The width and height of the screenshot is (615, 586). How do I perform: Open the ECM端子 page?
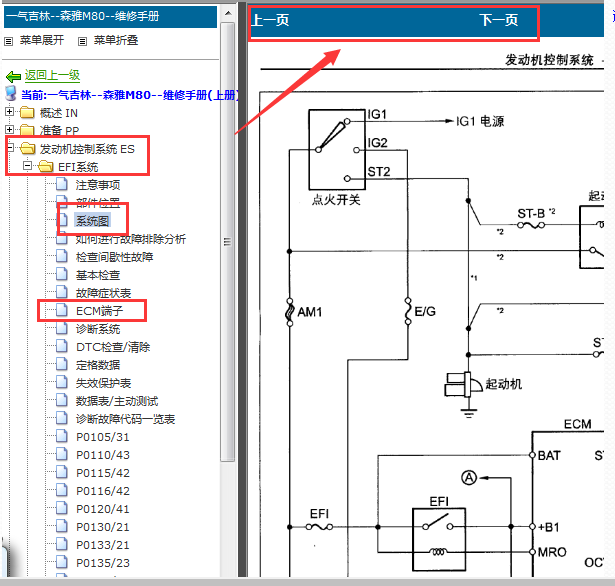pos(99,311)
